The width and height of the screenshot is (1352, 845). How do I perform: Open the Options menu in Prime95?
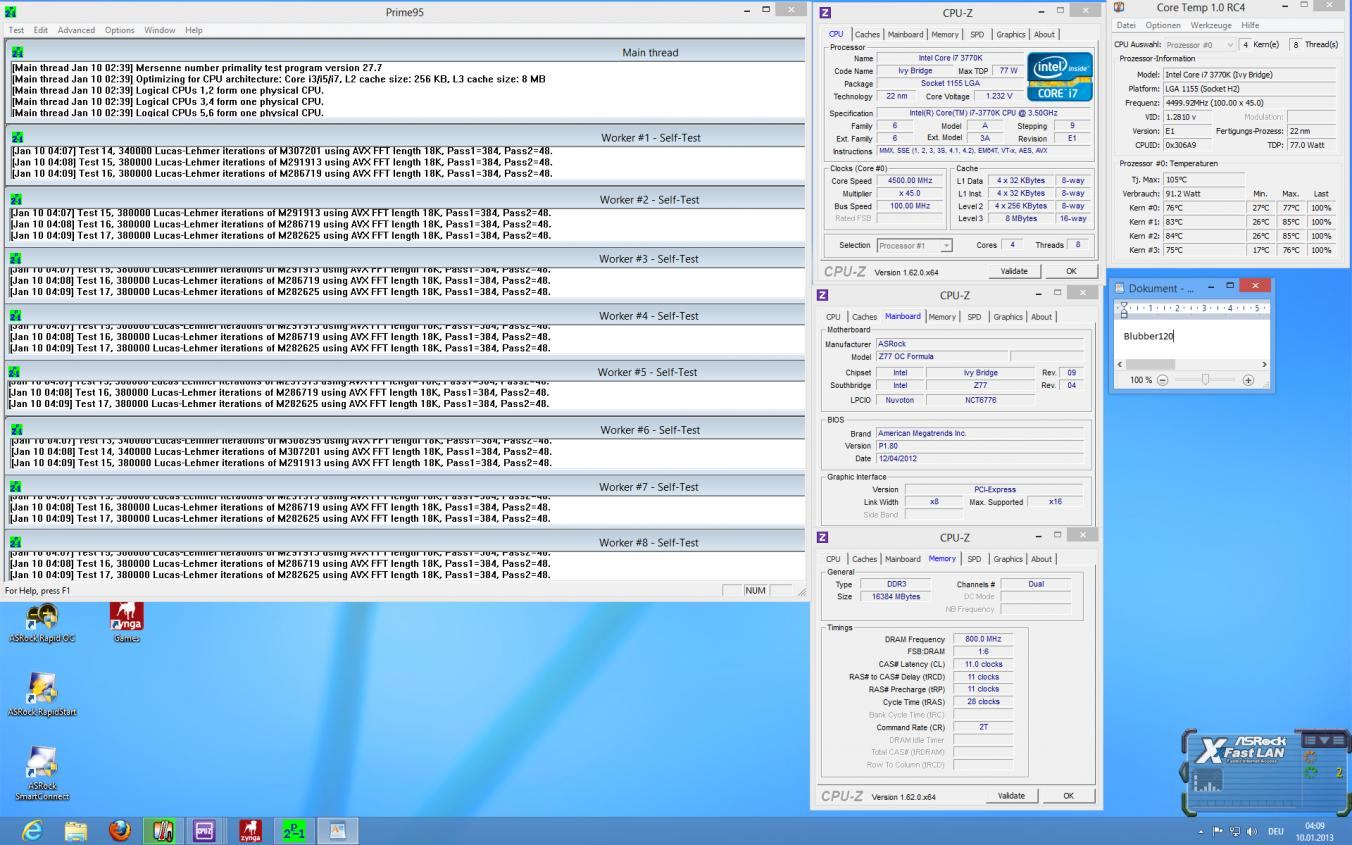pos(120,30)
